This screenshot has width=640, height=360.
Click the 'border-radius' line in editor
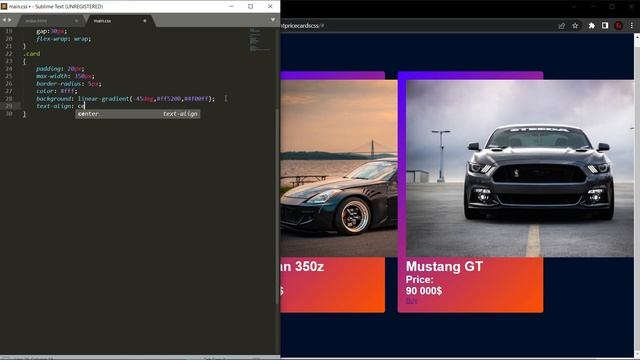(x=69, y=84)
